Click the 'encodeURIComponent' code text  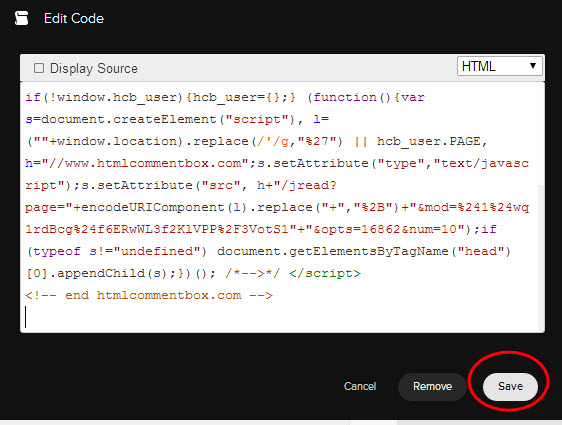point(153,207)
